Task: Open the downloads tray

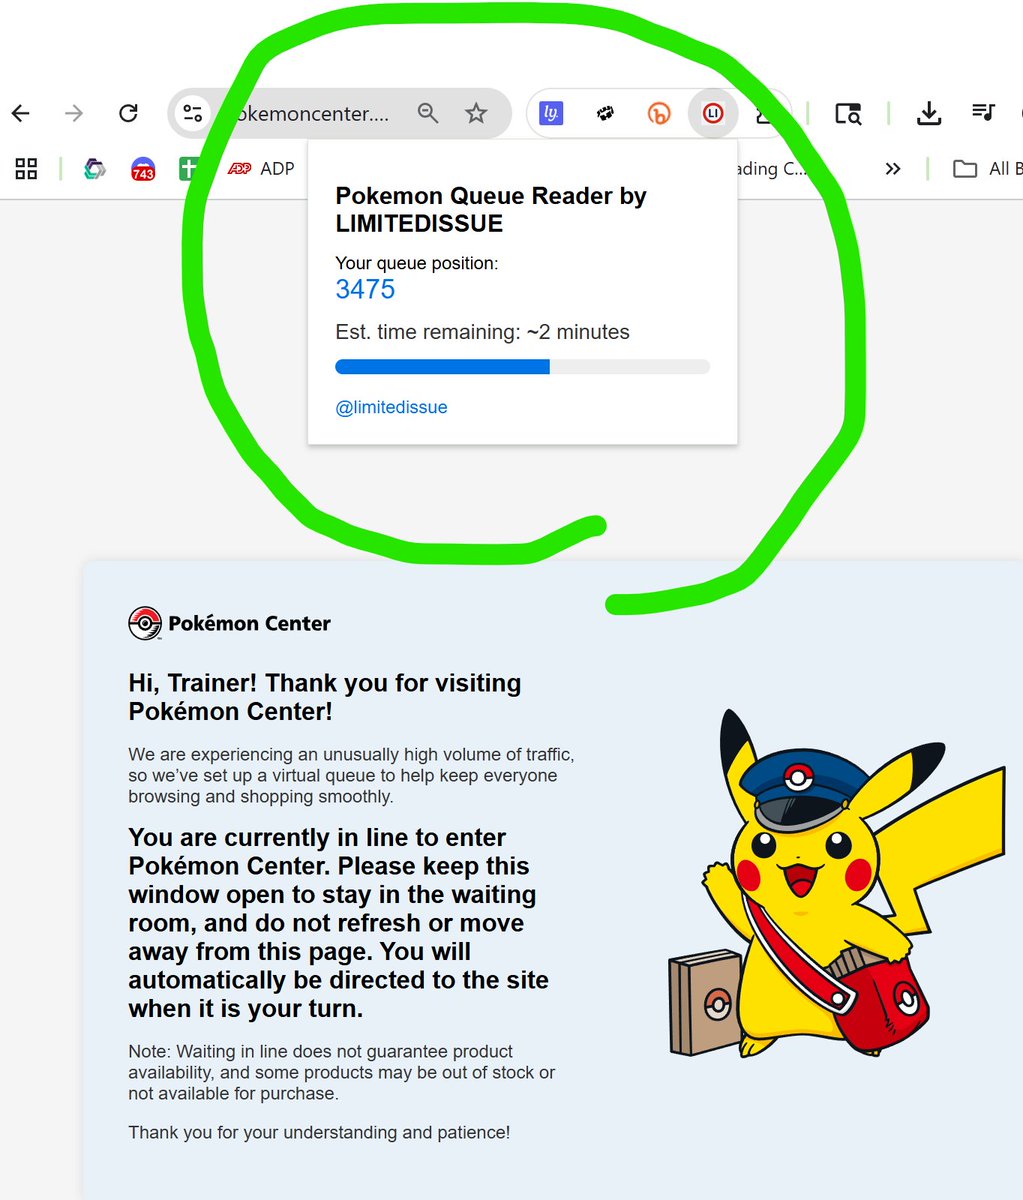Action: point(929,113)
